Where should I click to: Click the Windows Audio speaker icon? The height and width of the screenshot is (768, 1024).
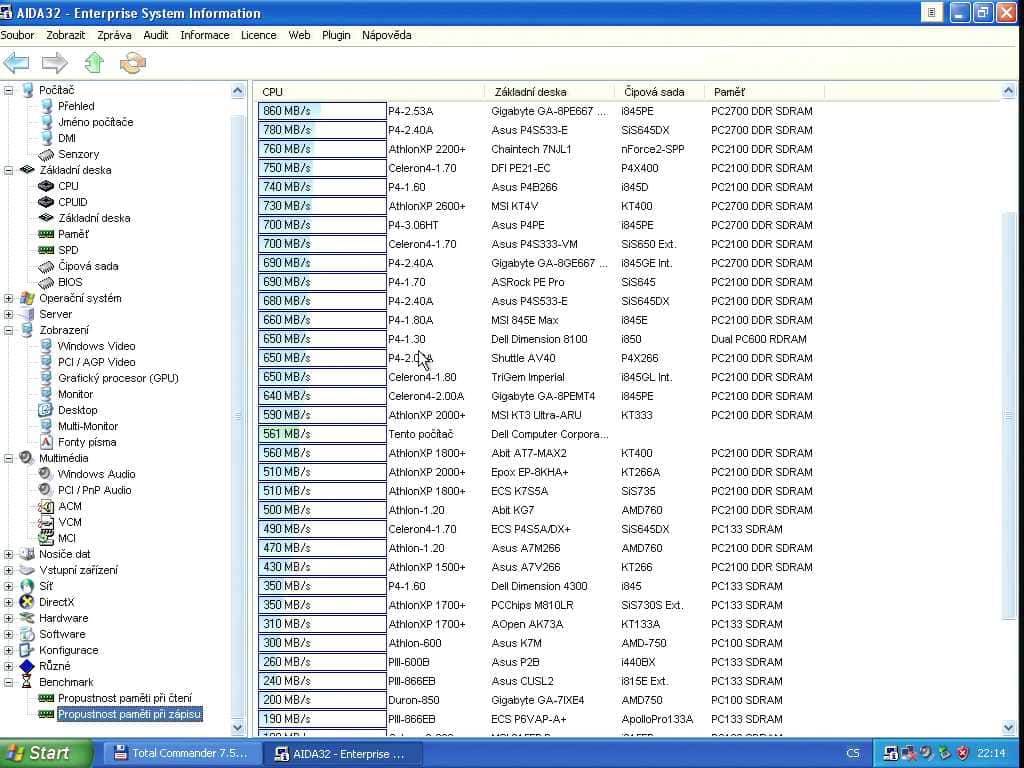(x=45, y=473)
